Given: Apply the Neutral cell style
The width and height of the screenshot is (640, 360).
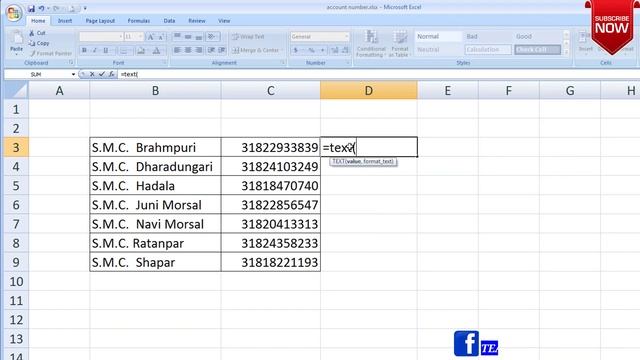Looking at the screenshot, I should pos(438,49).
